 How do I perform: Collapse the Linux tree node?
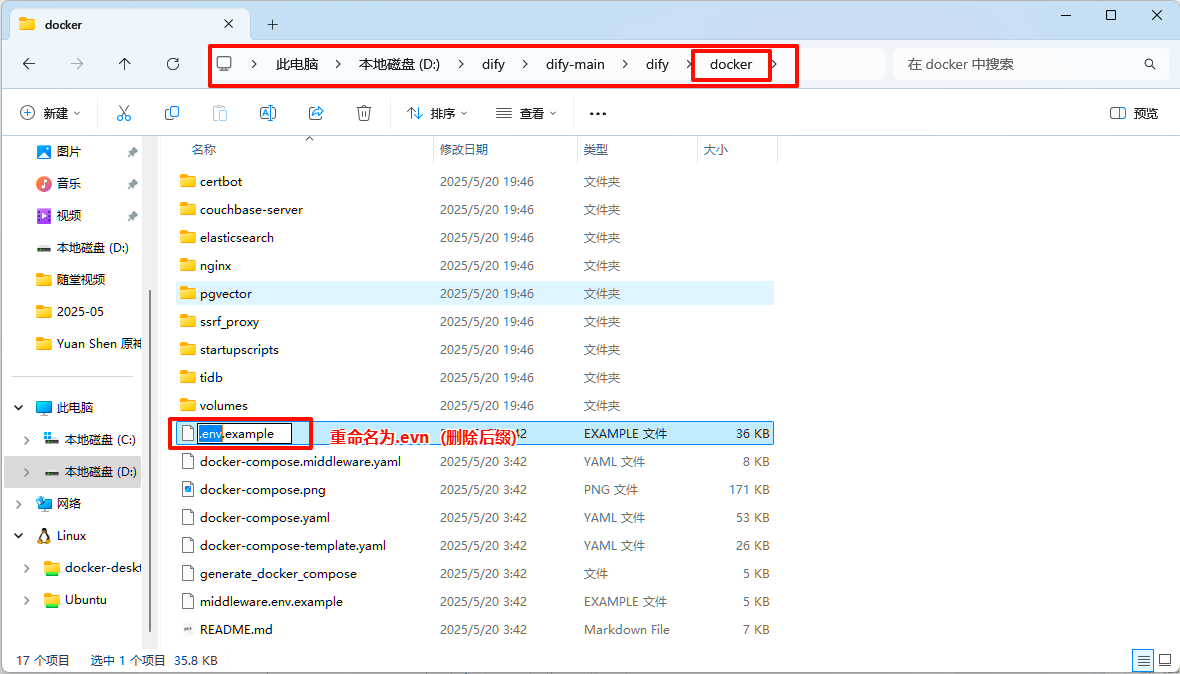[x=19, y=536]
